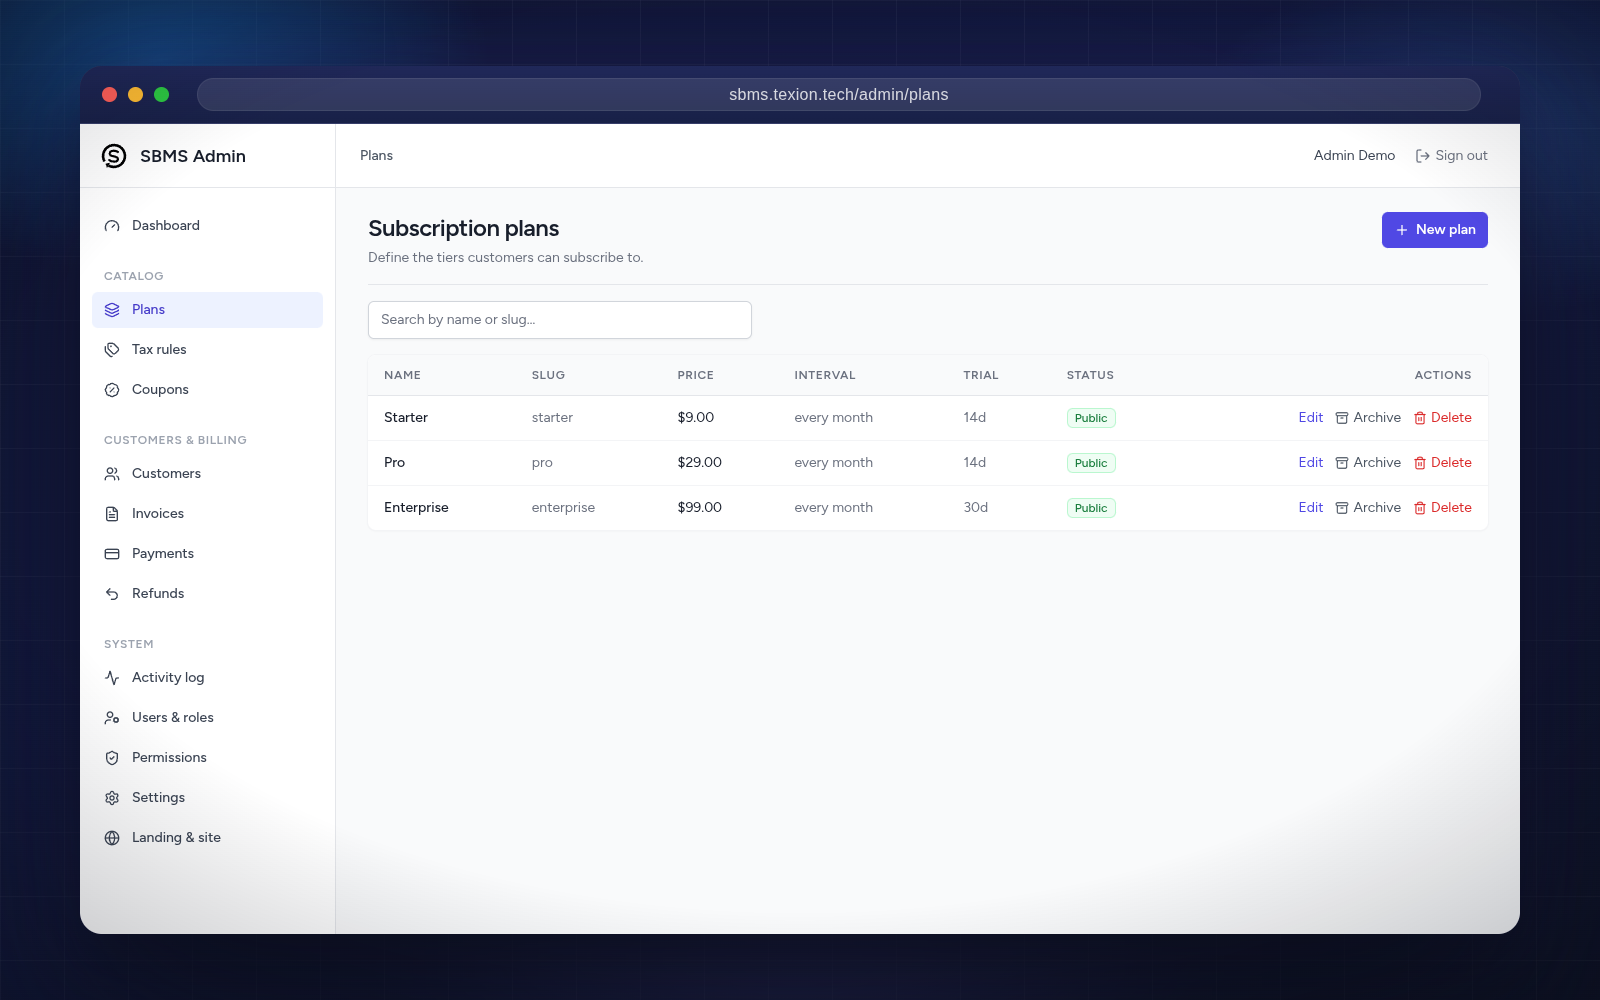Click the SBMS Admin logo icon
The height and width of the screenshot is (1000, 1600).
click(114, 156)
